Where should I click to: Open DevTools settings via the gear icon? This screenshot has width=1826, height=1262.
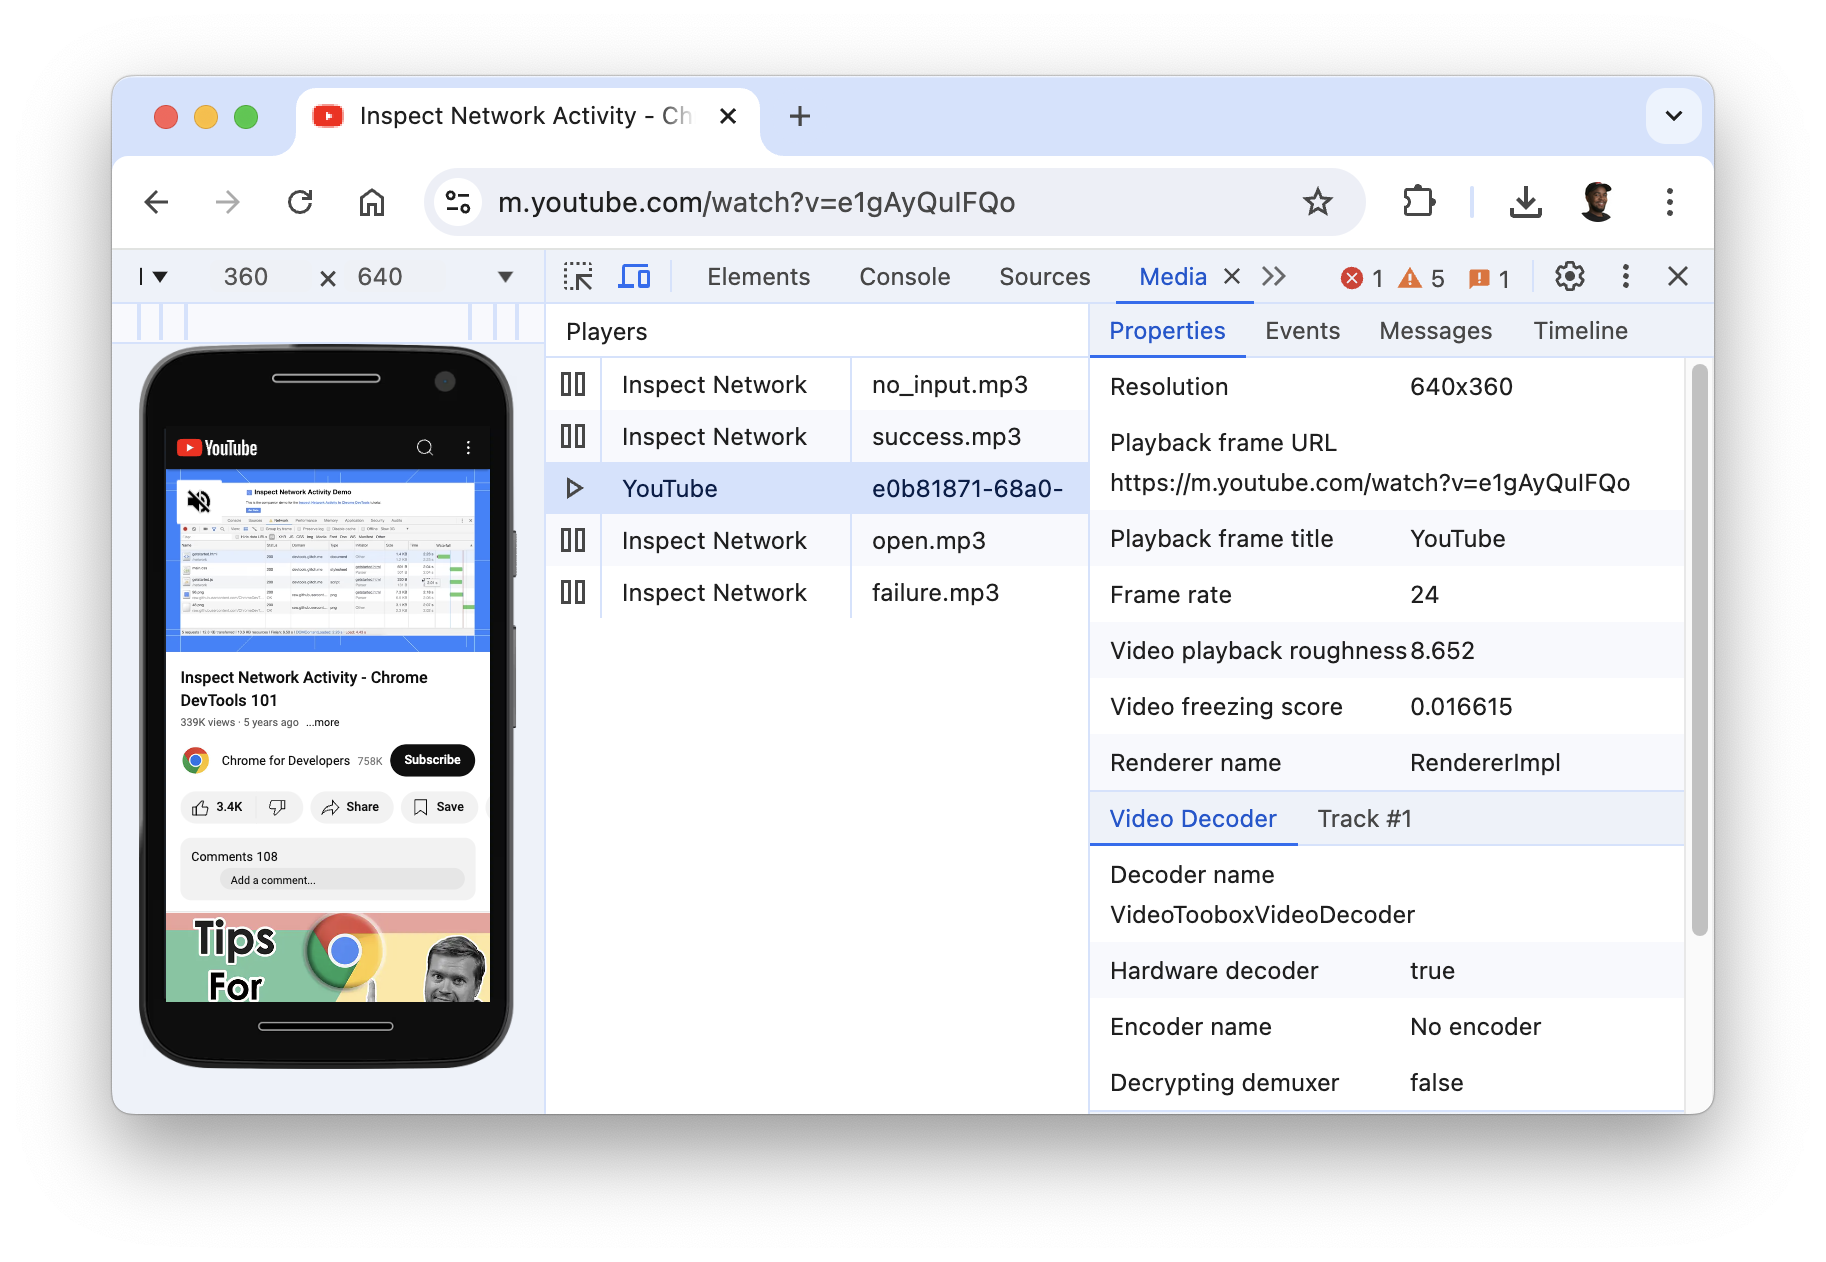pos(1569,277)
